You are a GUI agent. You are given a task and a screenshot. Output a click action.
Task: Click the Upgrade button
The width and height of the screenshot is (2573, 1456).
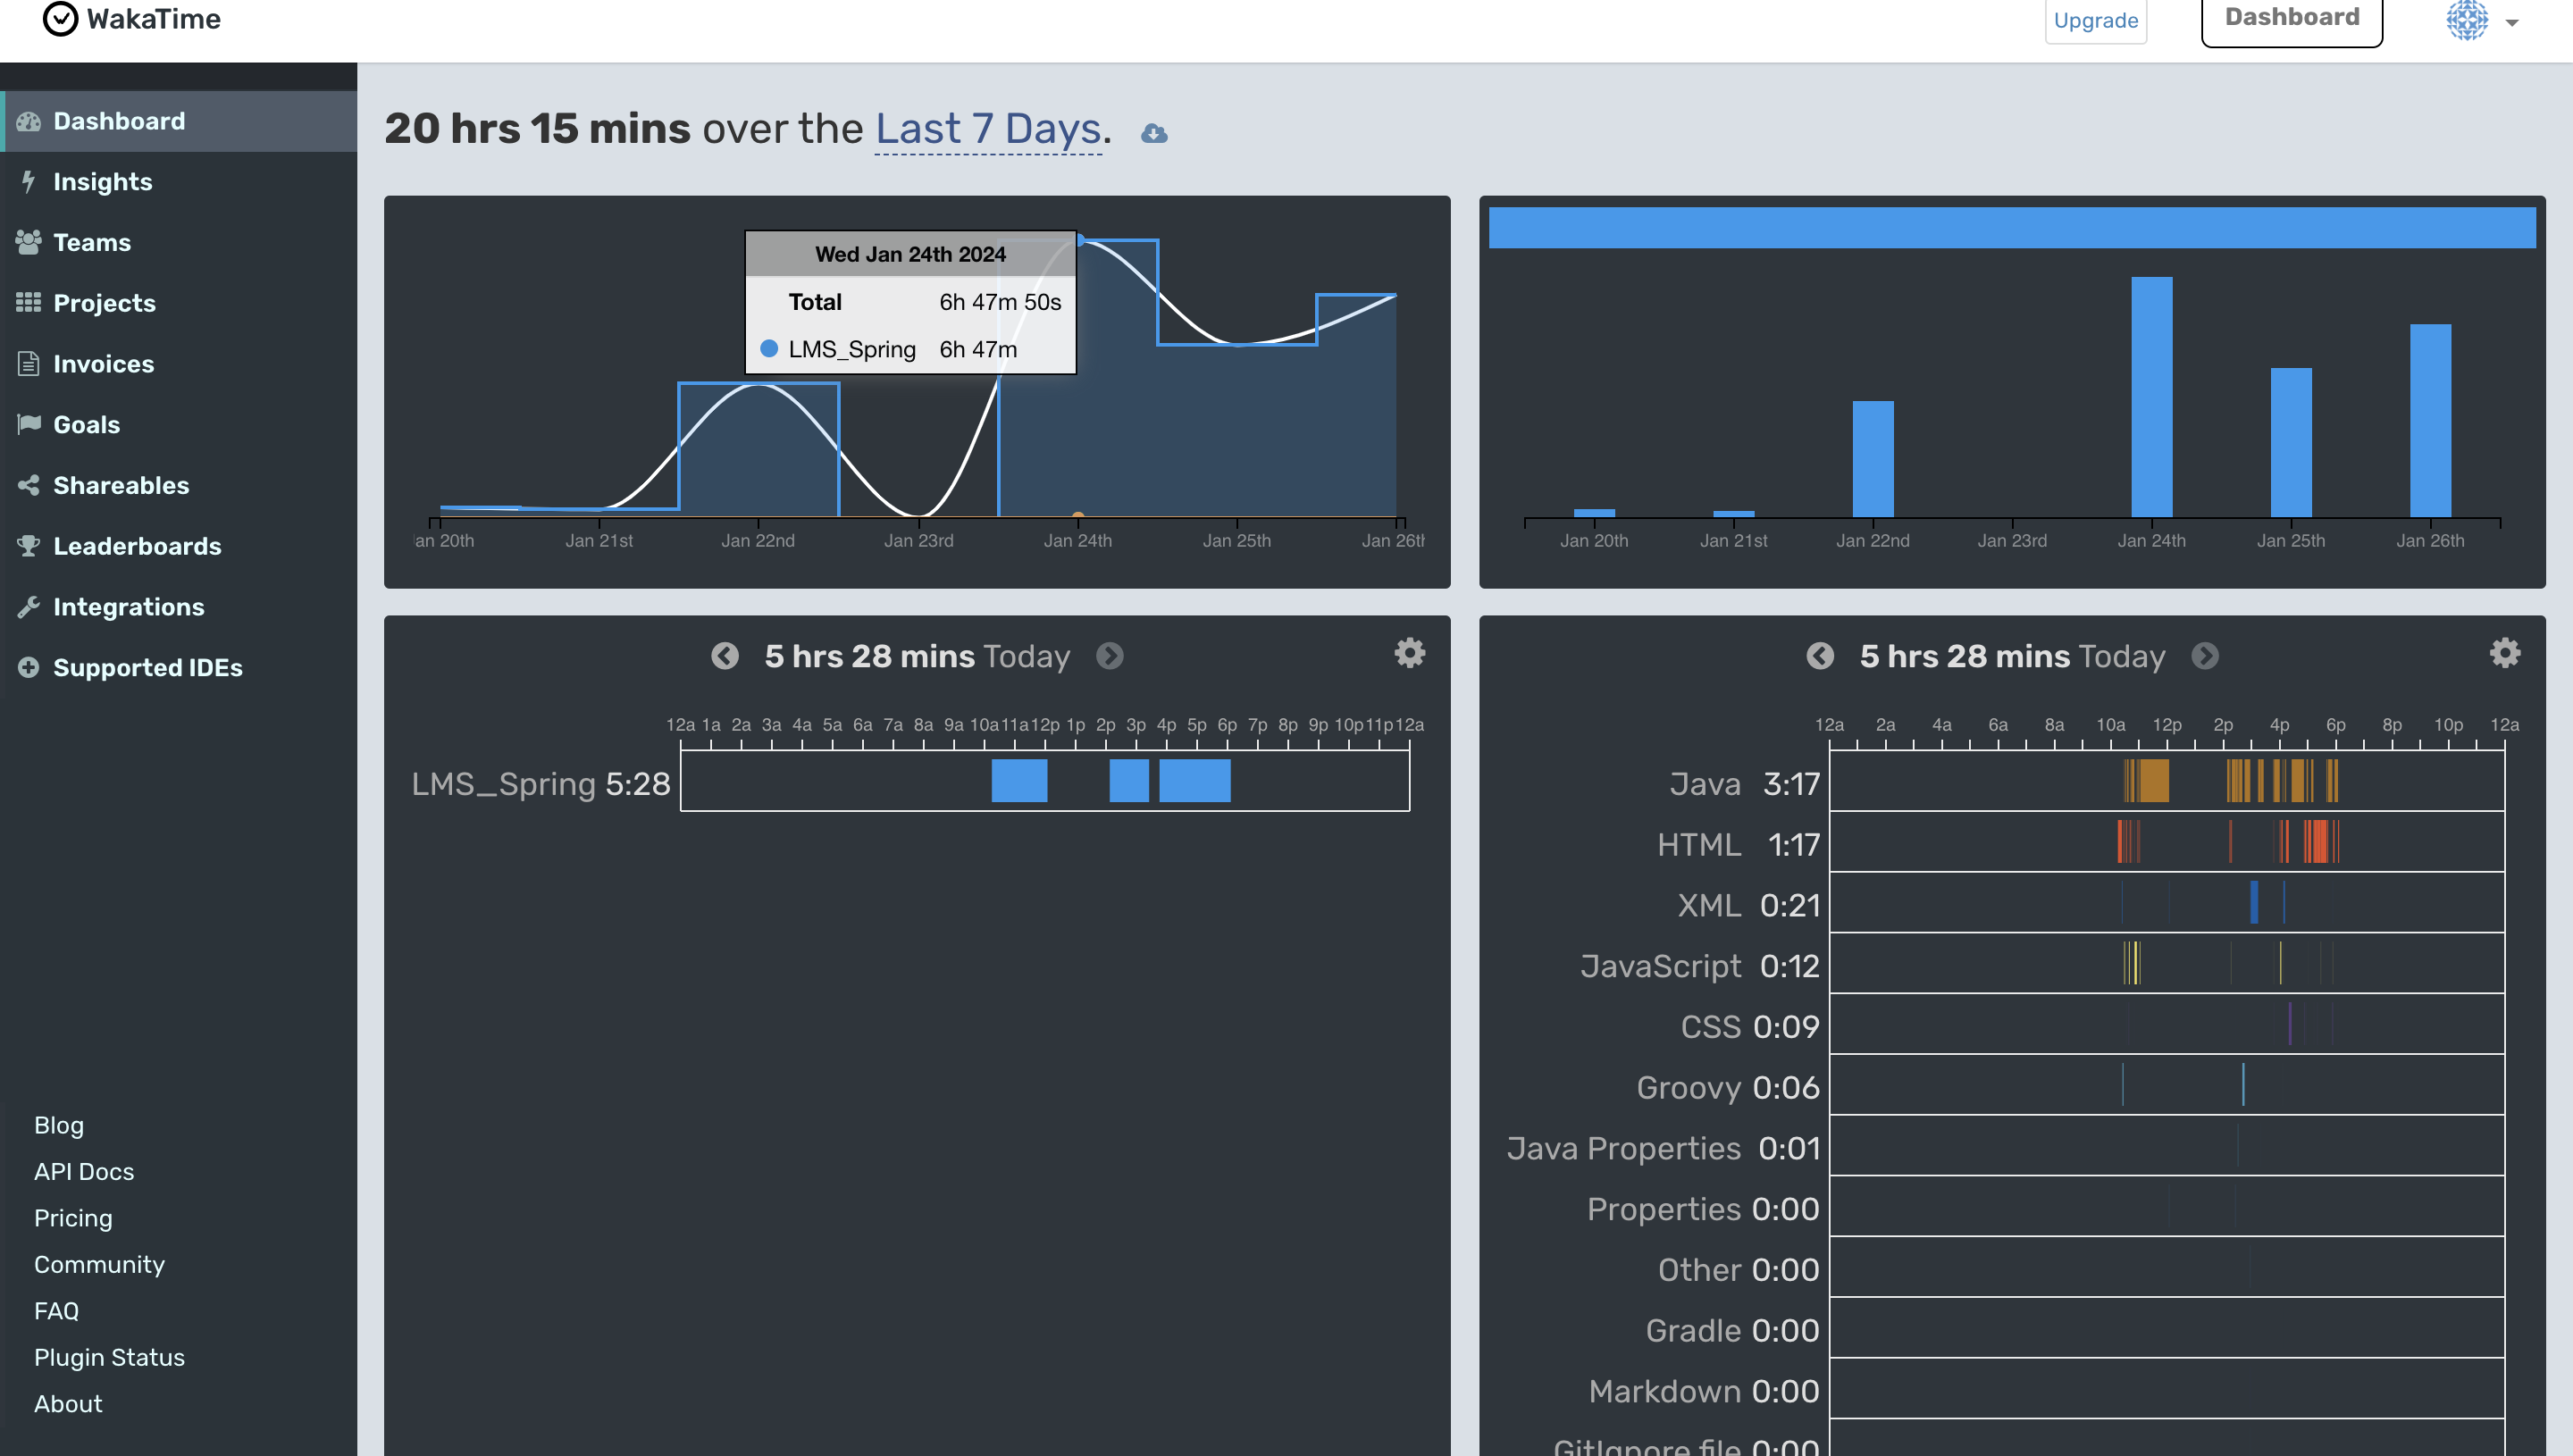2095,20
